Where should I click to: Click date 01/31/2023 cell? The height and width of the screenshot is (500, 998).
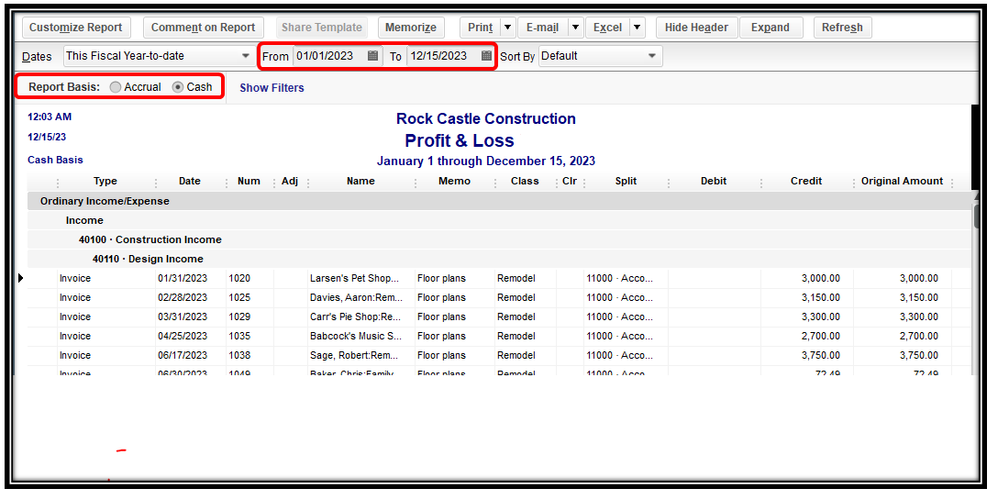[x=183, y=278]
